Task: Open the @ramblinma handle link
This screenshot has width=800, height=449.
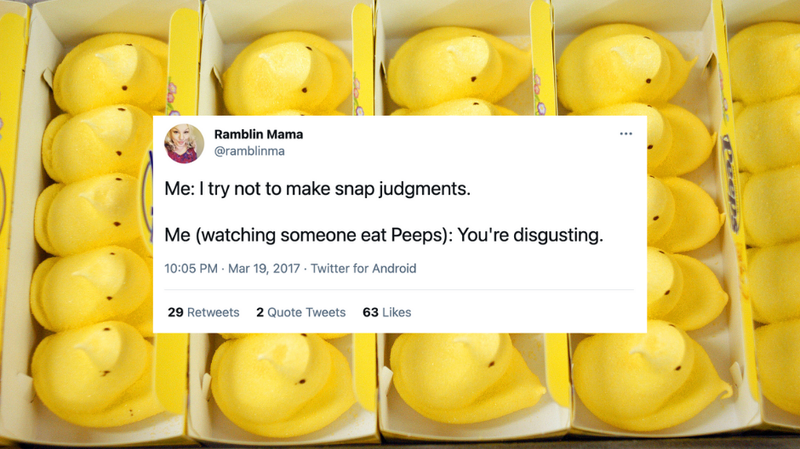Action: point(249,151)
